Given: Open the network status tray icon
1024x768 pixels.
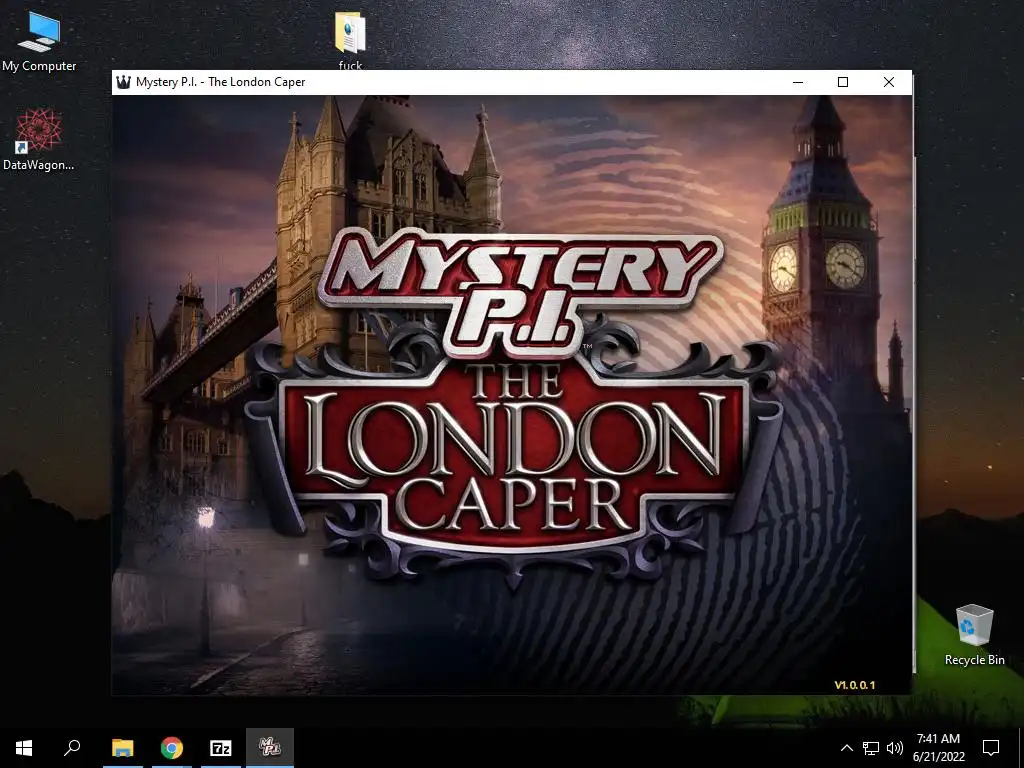Looking at the screenshot, I should pyautogui.click(x=871, y=748).
